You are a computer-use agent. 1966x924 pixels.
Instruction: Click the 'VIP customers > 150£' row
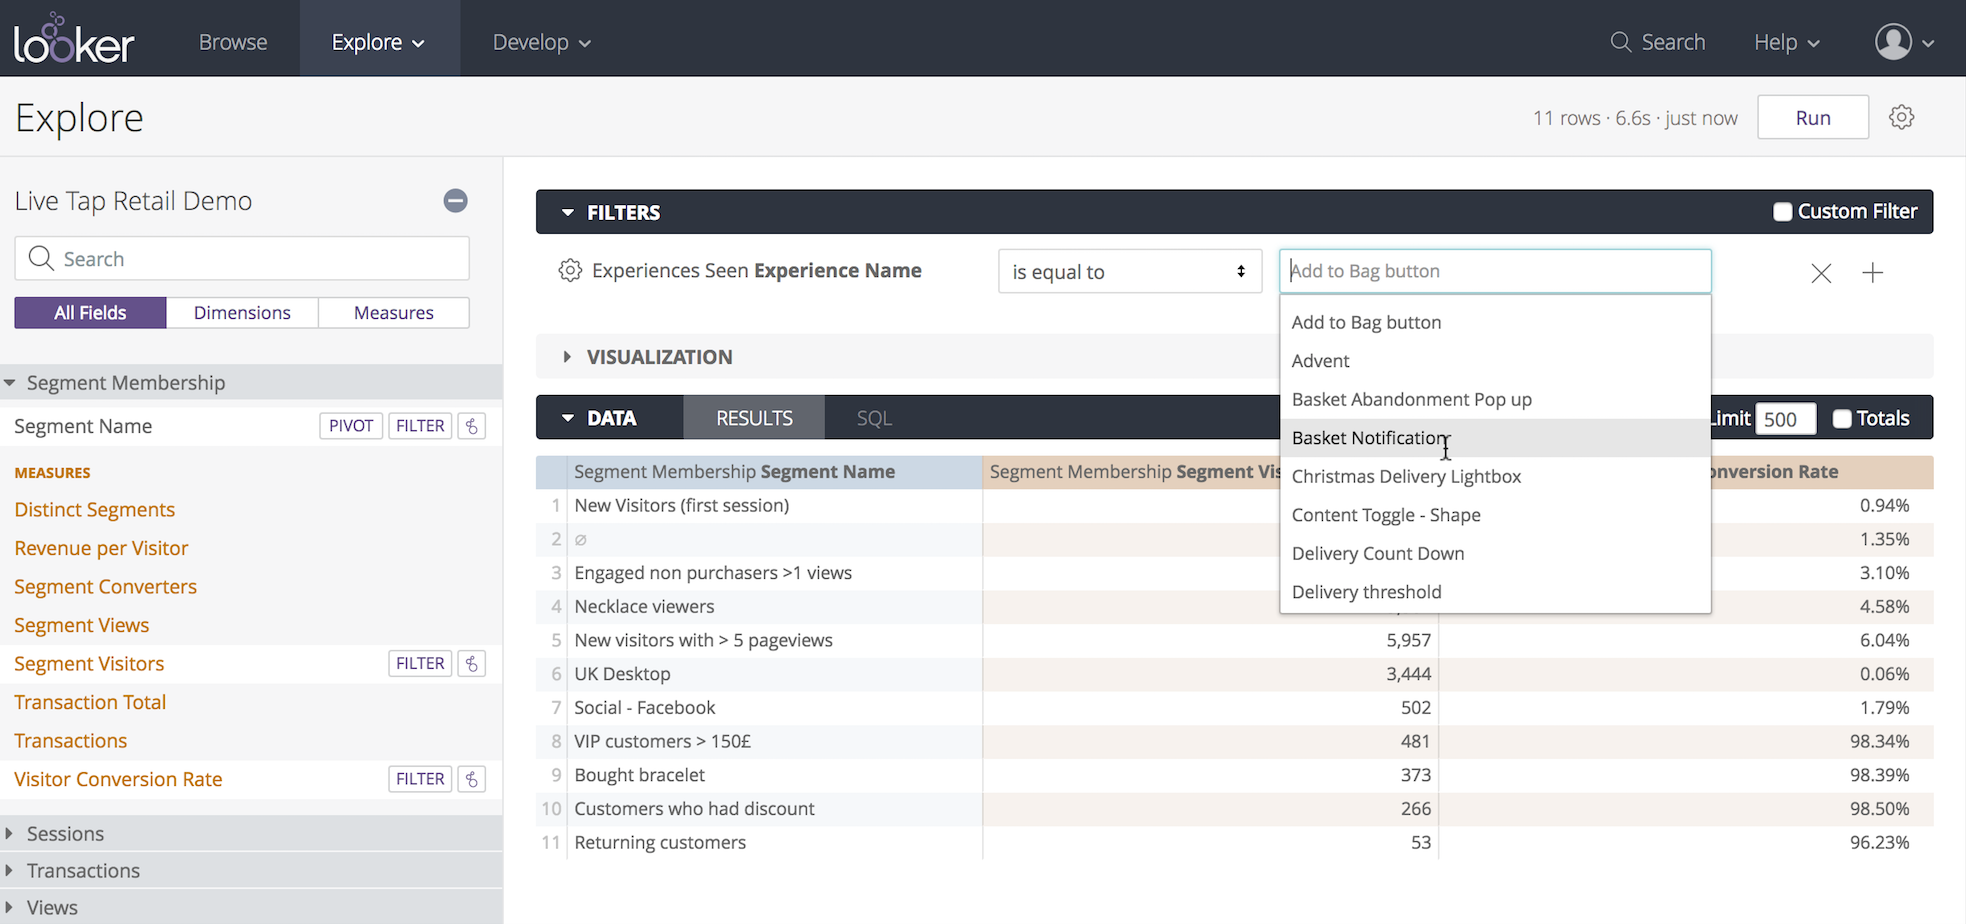[x=1234, y=741]
